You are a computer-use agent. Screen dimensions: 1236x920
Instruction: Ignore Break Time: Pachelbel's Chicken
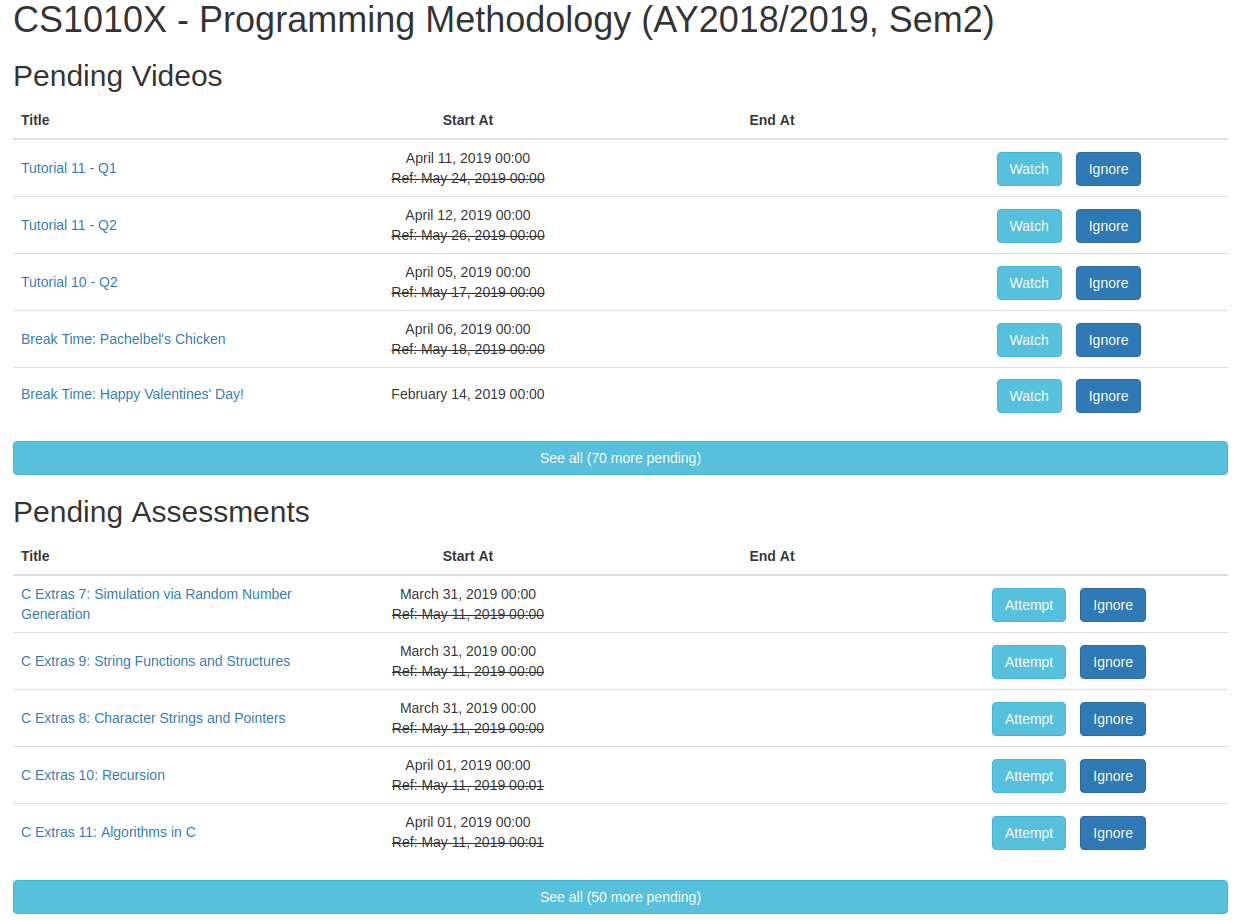[x=1108, y=339]
